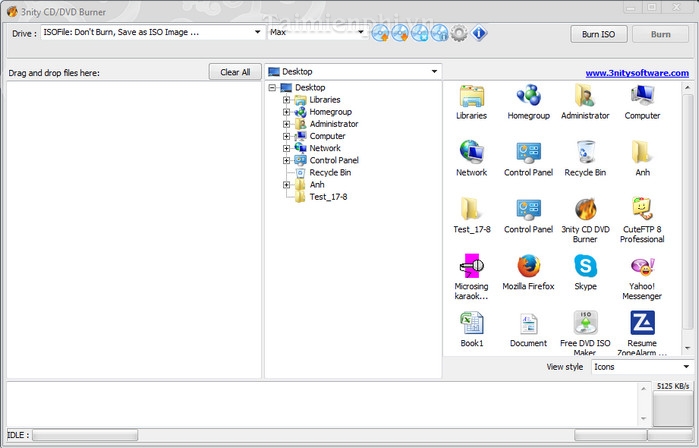Select the Homegroup icon in the file pane
Screen dimensions: 699x448
(x=528, y=95)
